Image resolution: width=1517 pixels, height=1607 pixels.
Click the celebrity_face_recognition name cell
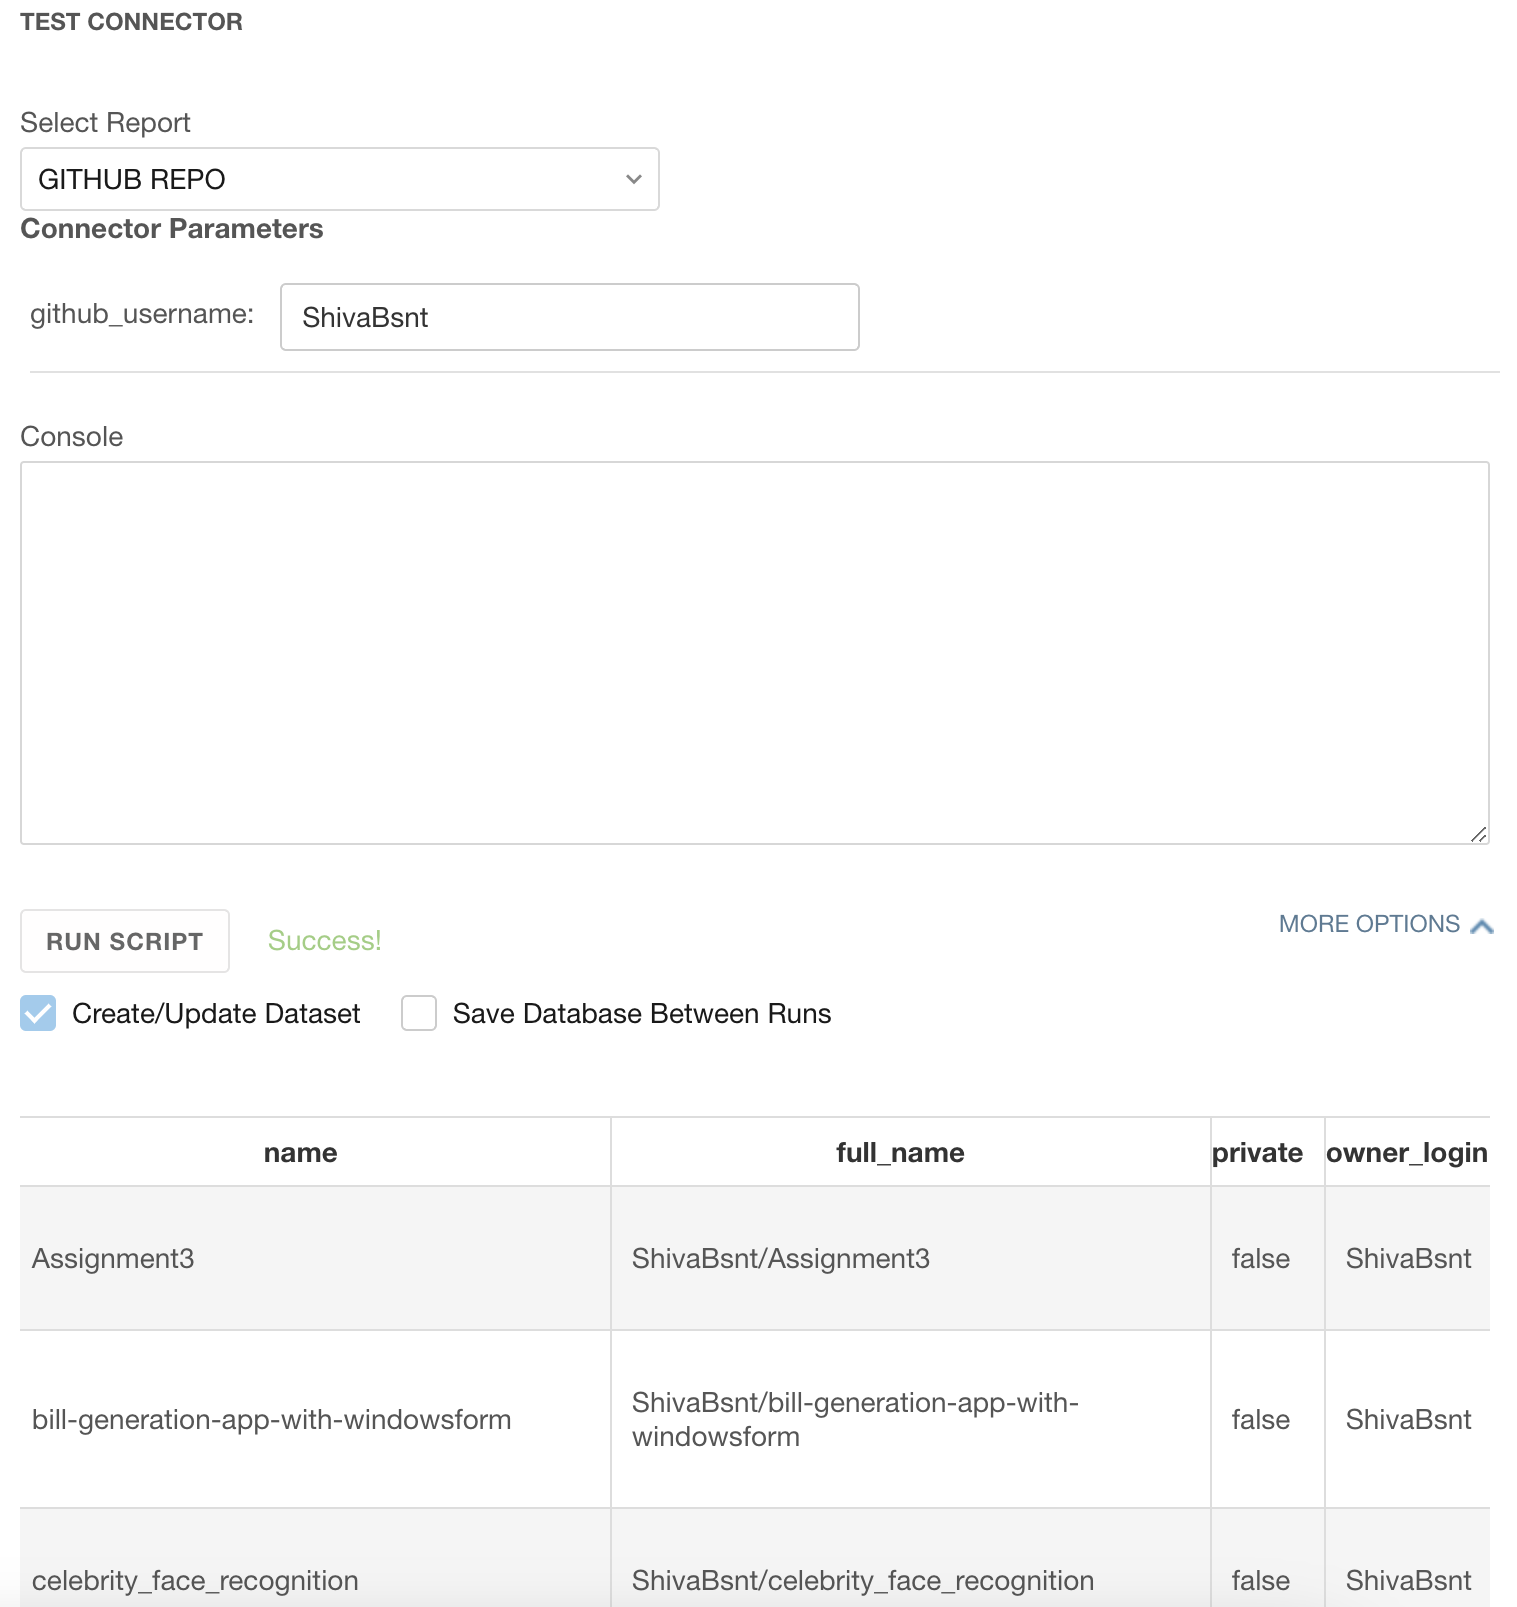click(x=195, y=1580)
